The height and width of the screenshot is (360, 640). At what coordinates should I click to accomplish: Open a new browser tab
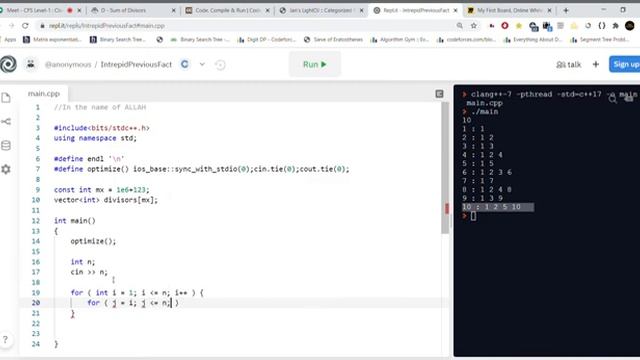tap(566, 10)
